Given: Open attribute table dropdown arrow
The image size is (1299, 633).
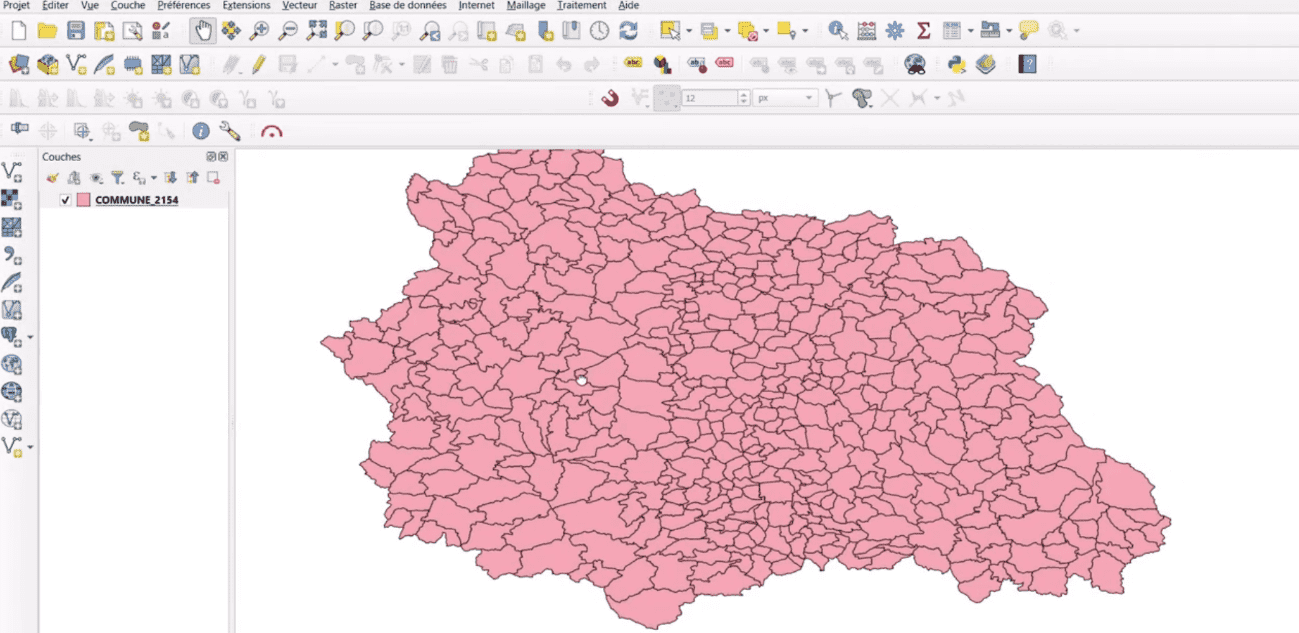Looking at the screenshot, I should tap(970, 32).
